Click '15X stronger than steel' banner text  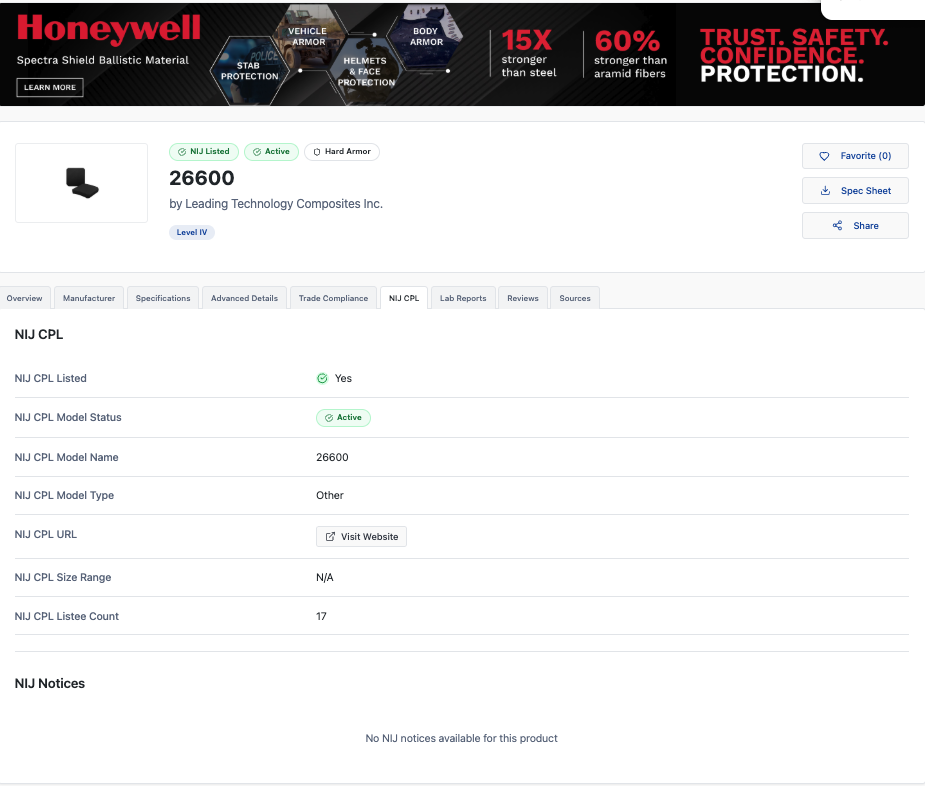tap(529, 53)
